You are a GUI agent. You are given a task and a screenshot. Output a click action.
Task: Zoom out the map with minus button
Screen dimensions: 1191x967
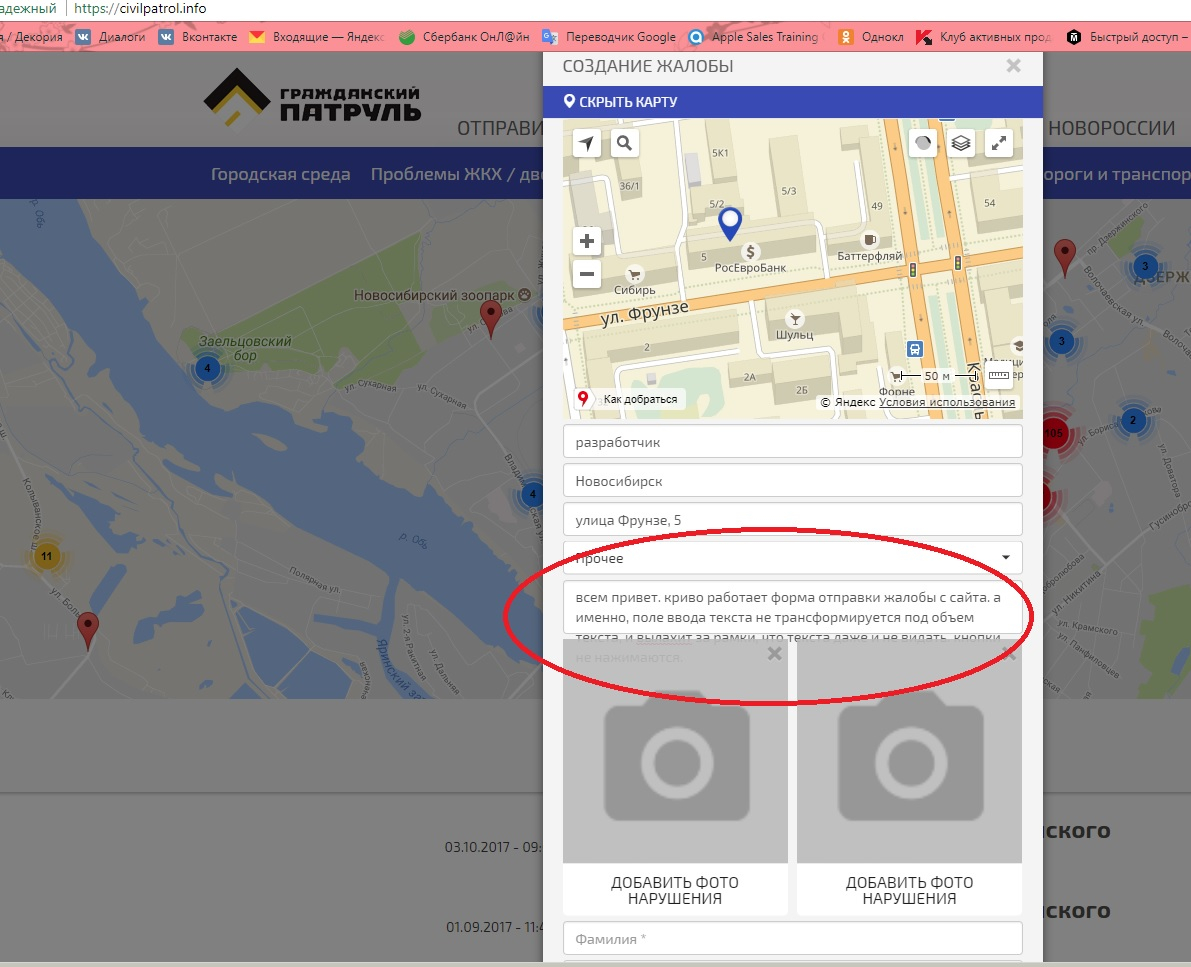(x=587, y=274)
